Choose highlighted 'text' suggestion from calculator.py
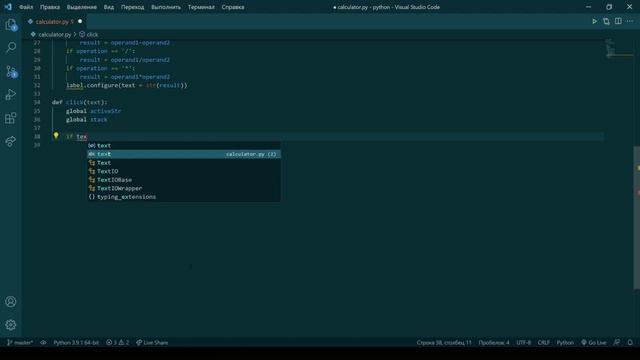640x360 pixels. click(184, 154)
